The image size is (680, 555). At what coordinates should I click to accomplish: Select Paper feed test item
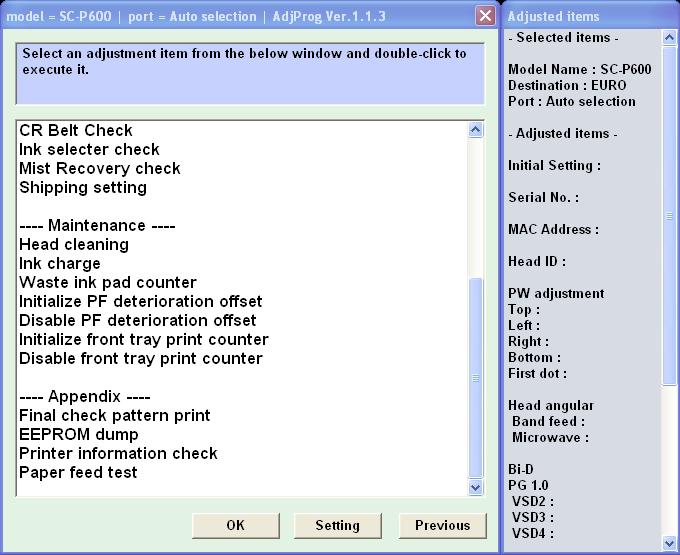point(78,473)
